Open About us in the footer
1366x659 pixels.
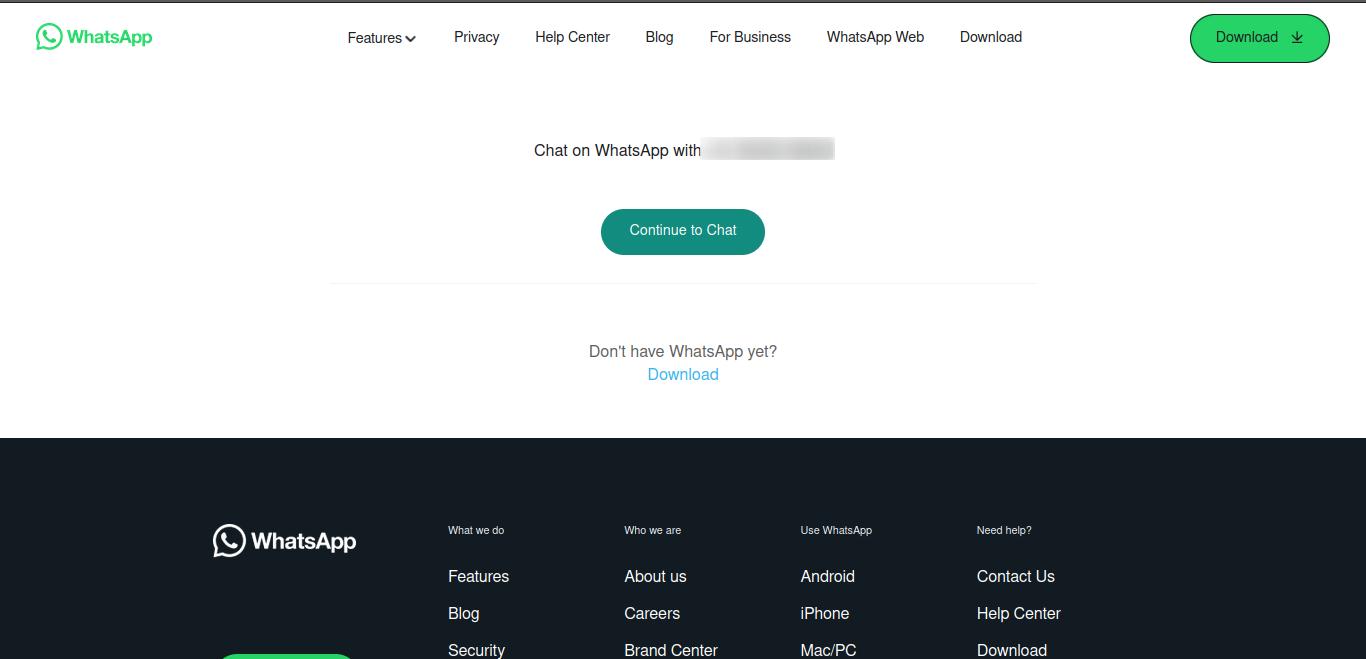tap(655, 576)
